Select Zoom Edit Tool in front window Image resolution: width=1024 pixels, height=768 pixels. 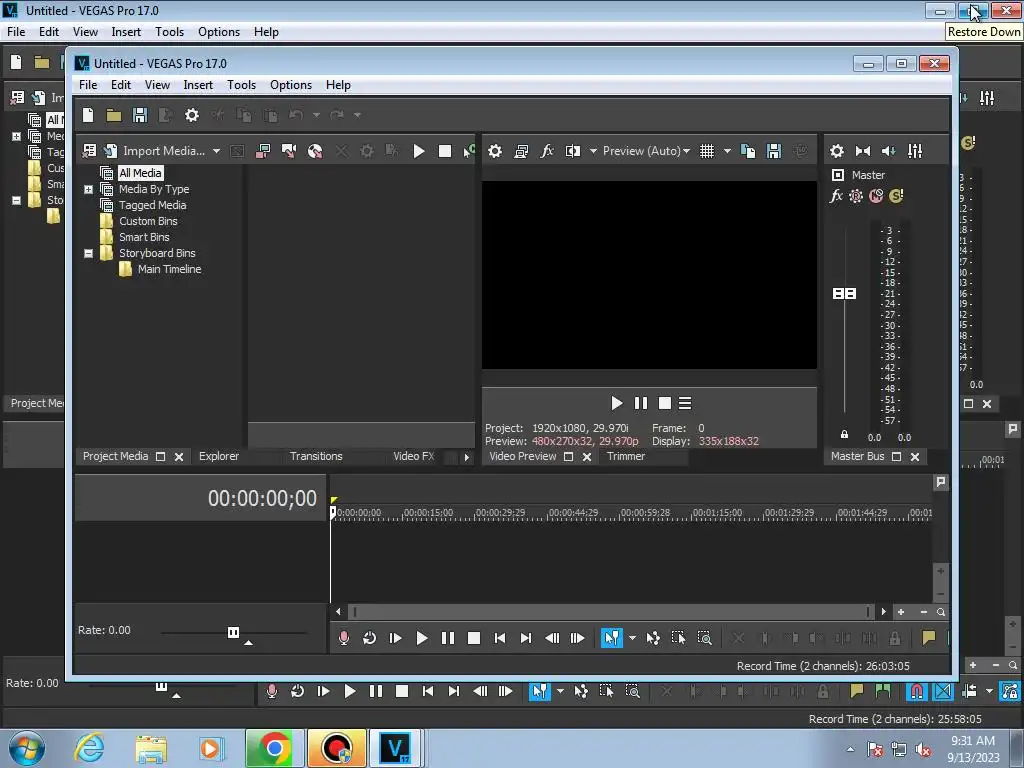(705, 637)
